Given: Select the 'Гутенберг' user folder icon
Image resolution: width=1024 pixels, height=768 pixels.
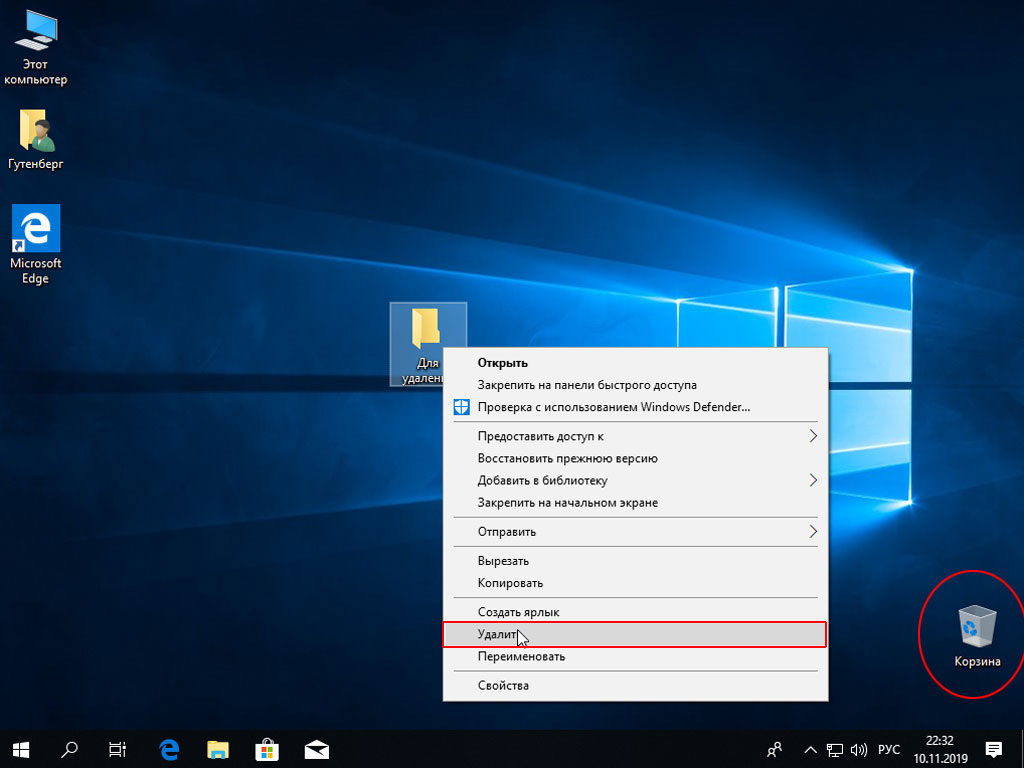Looking at the screenshot, I should pos(35,140).
